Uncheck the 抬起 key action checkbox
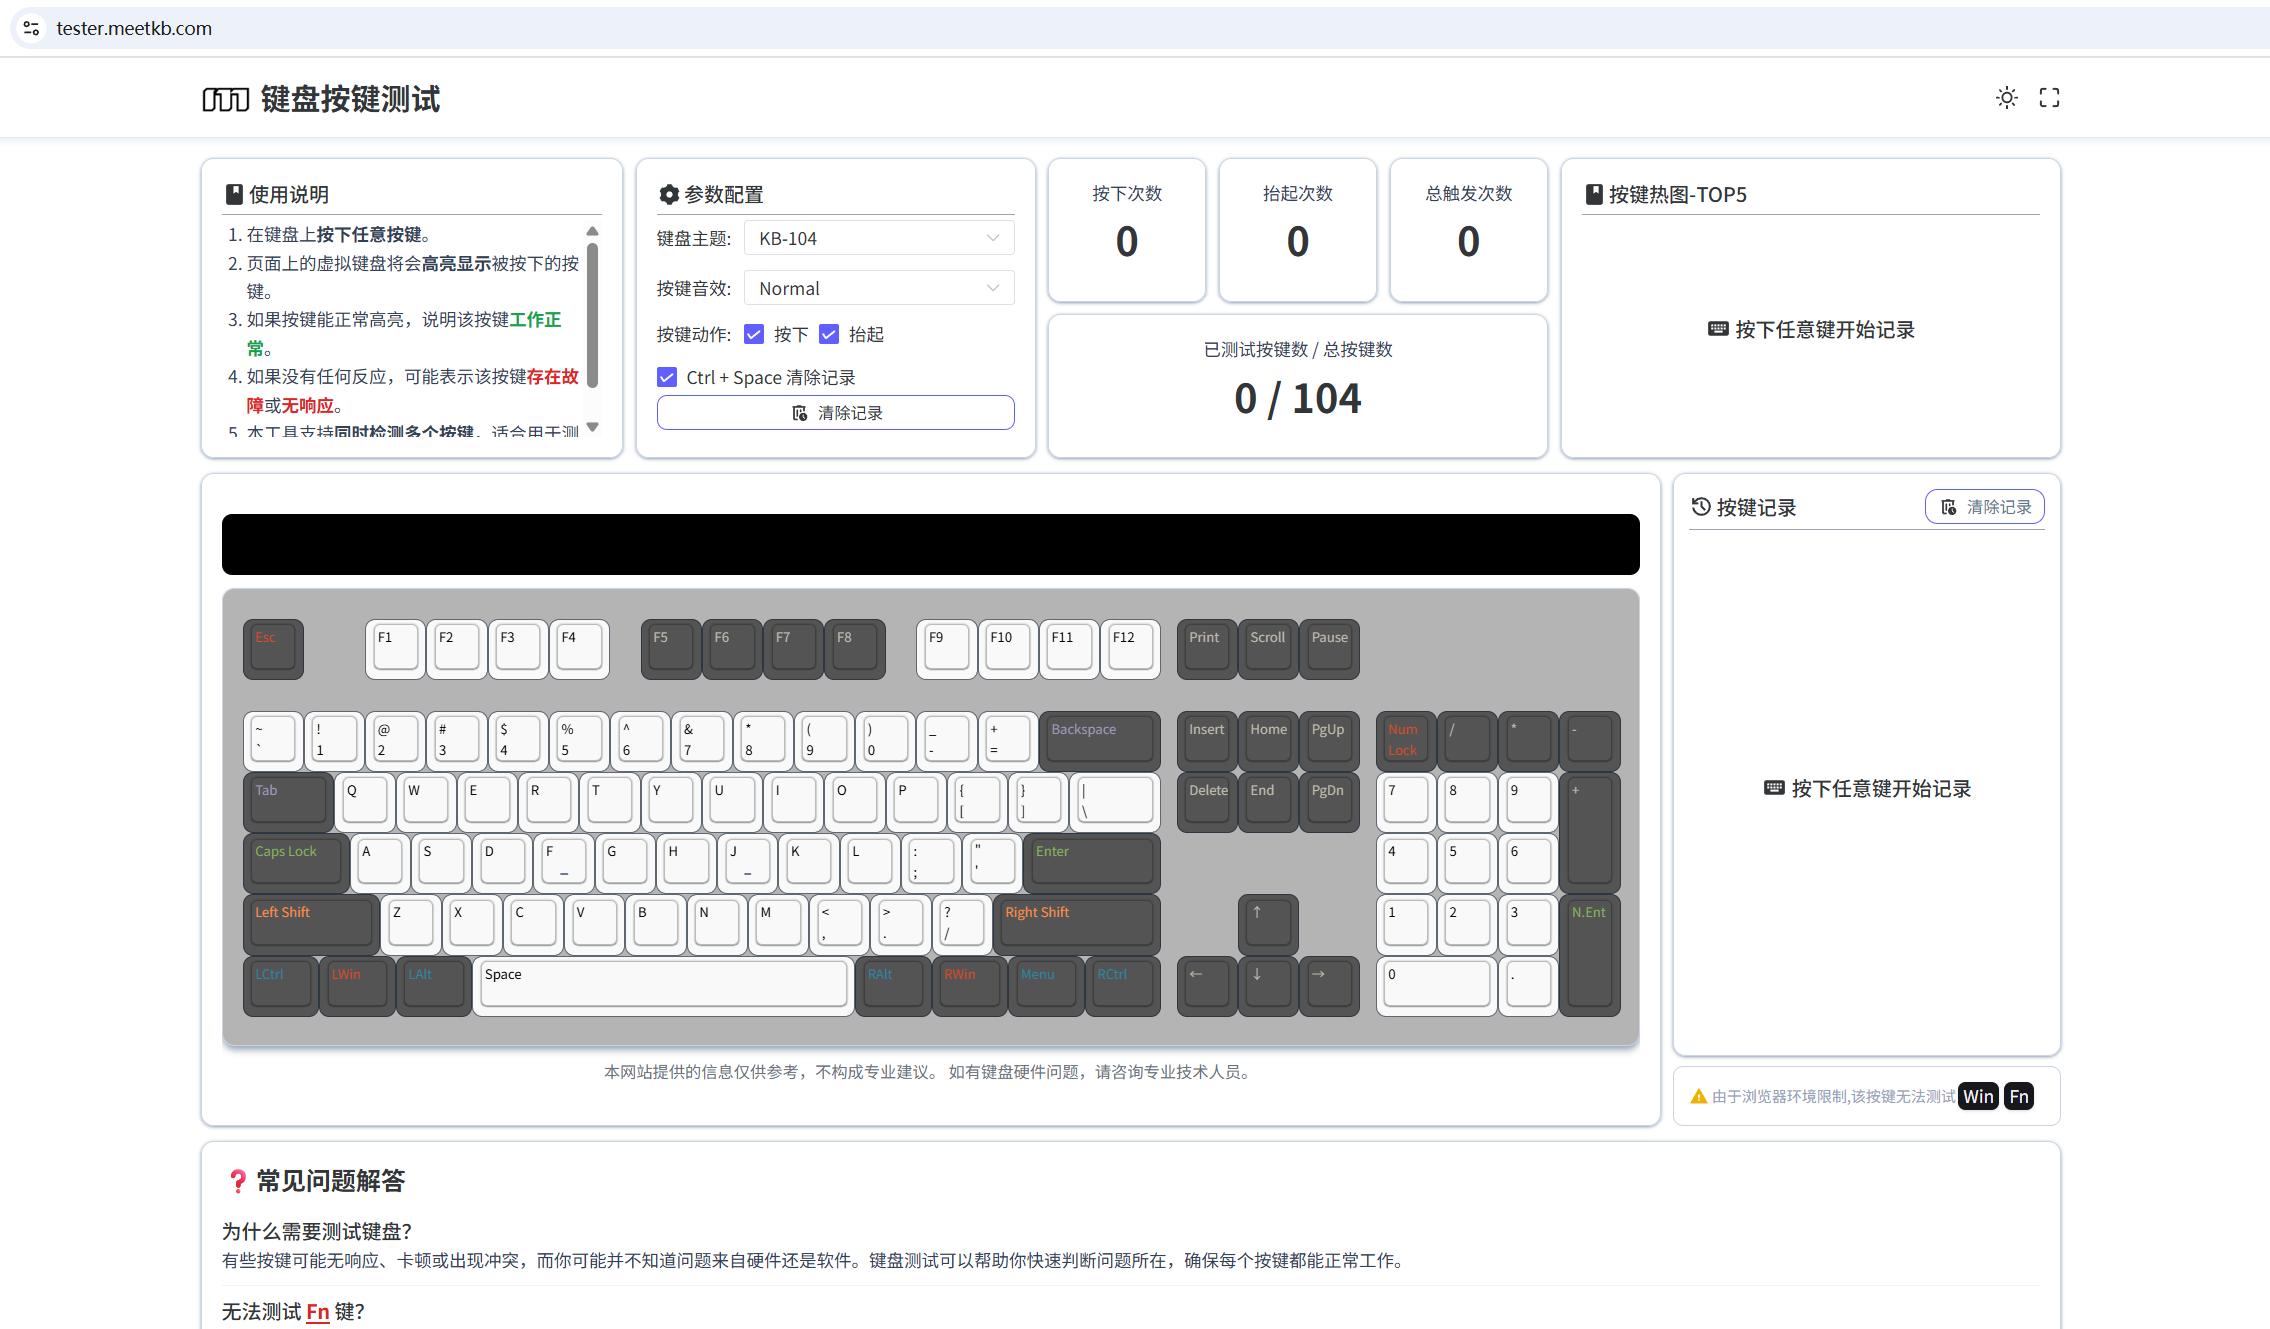2270x1329 pixels. click(829, 334)
